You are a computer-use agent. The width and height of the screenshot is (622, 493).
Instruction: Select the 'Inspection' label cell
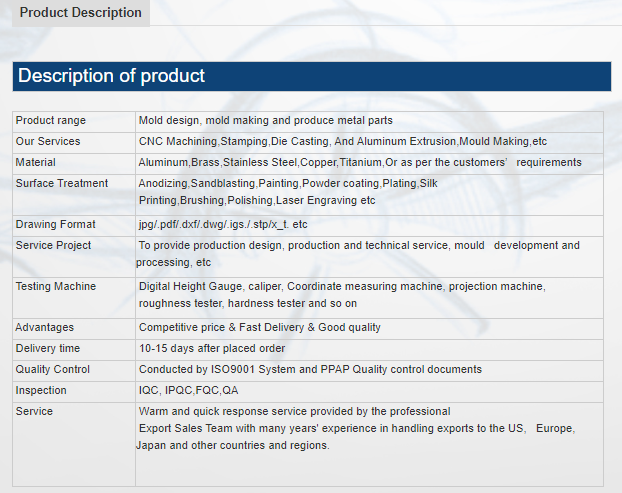click(41, 391)
